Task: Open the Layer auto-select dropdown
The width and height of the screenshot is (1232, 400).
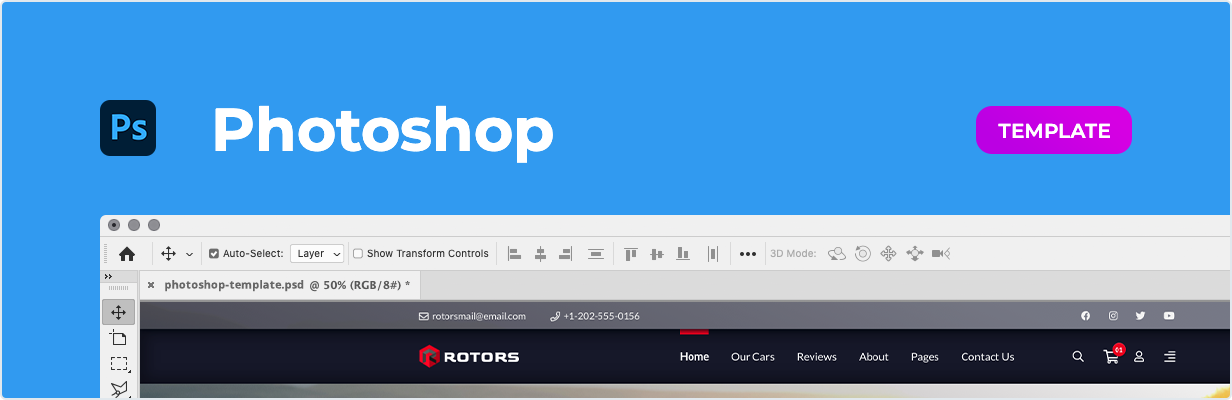Action: [x=317, y=254]
